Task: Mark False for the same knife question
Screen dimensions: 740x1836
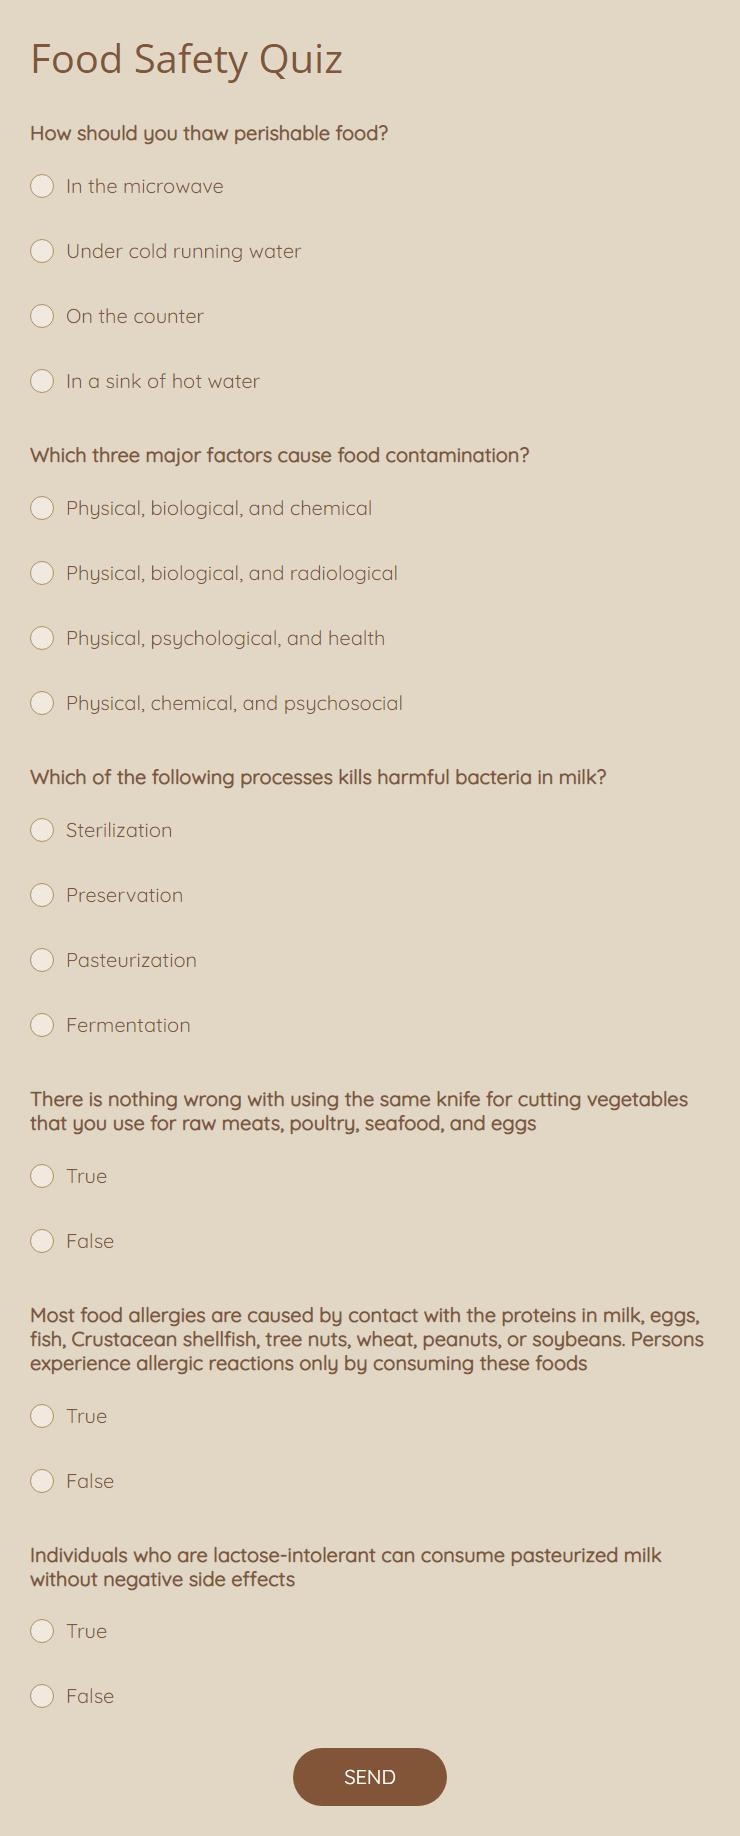Action: point(42,1241)
